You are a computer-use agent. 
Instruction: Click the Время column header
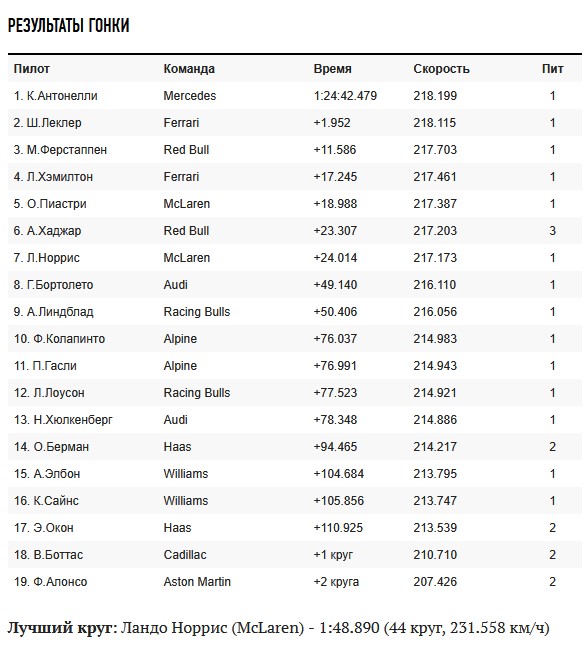point(332,69)
